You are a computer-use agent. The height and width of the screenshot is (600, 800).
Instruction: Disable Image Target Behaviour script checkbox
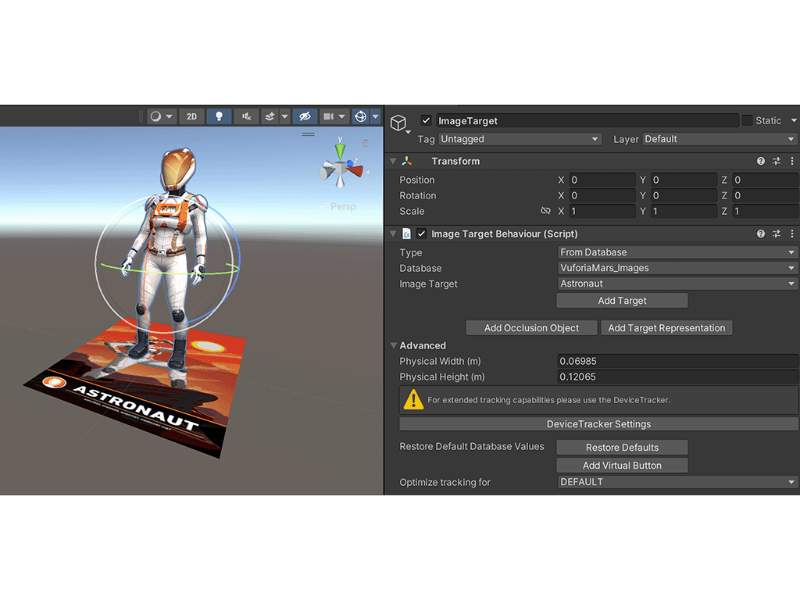tap(422, 234)
